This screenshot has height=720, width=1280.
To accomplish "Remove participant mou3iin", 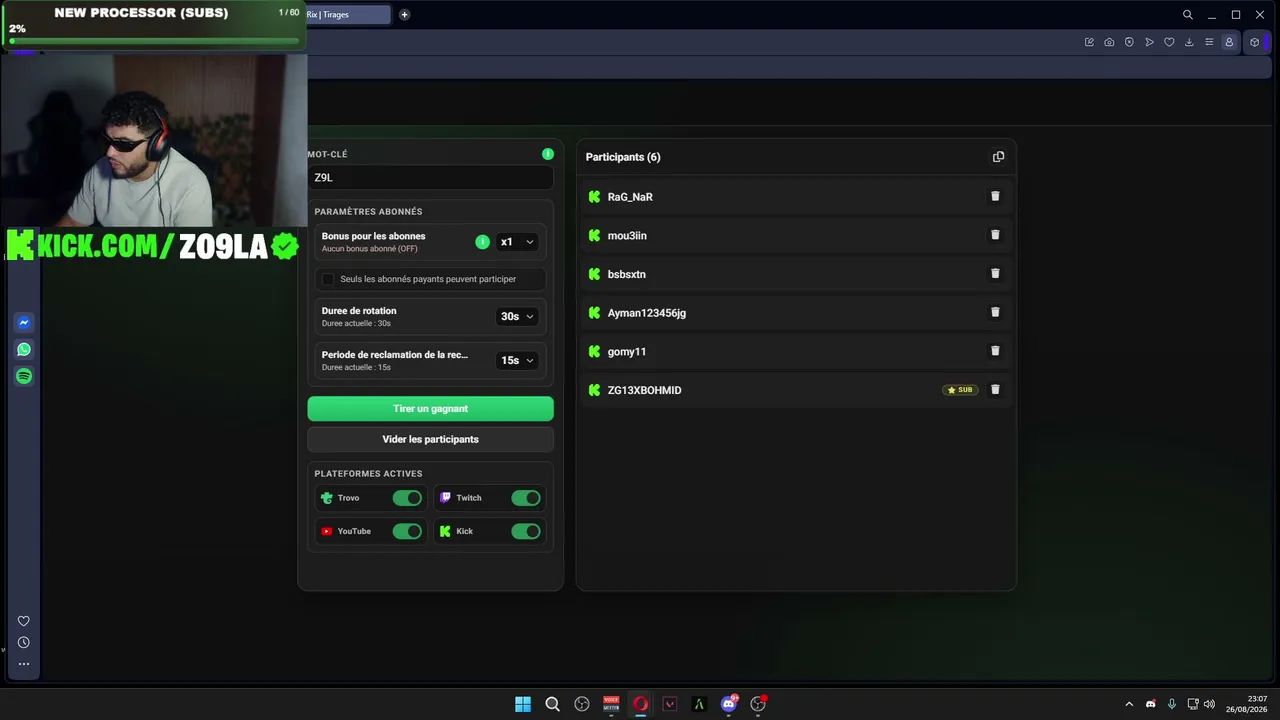I will point(995,235).
